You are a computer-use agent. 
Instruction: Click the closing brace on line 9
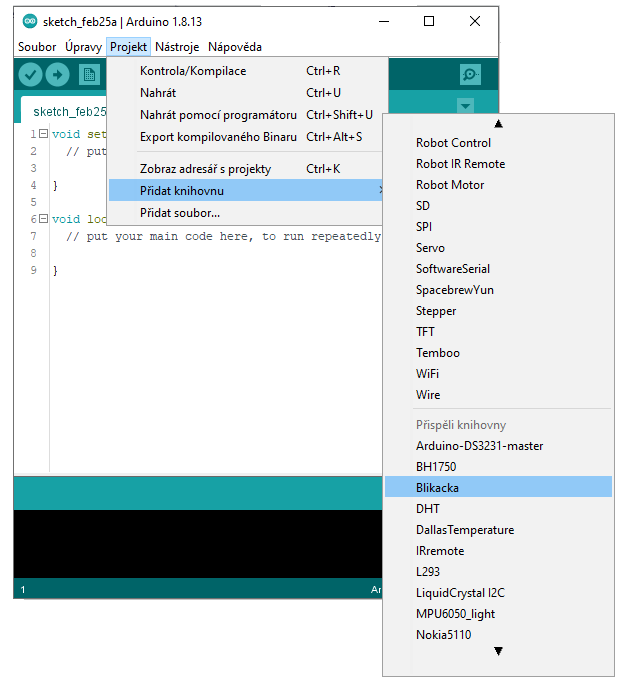(x=55, y=271)
